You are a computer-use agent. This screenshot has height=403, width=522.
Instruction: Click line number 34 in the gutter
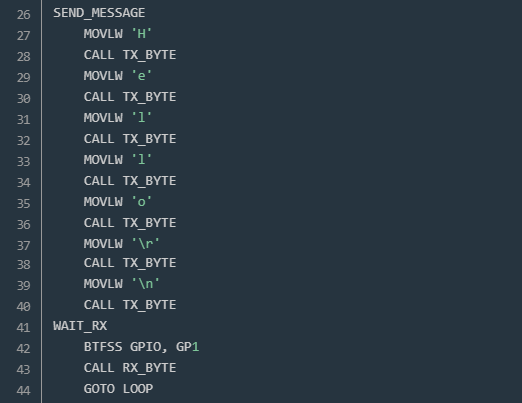[x=23, y=183]
